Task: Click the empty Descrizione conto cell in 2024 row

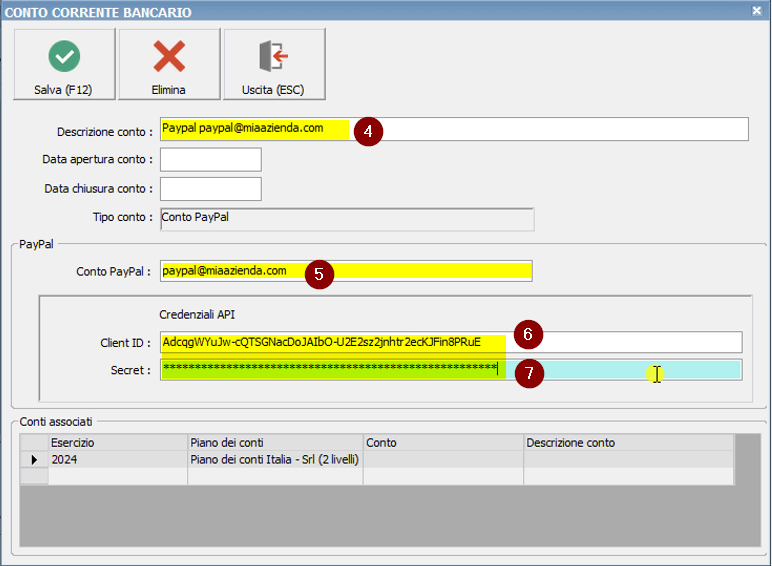Action: tap(629, 460)
